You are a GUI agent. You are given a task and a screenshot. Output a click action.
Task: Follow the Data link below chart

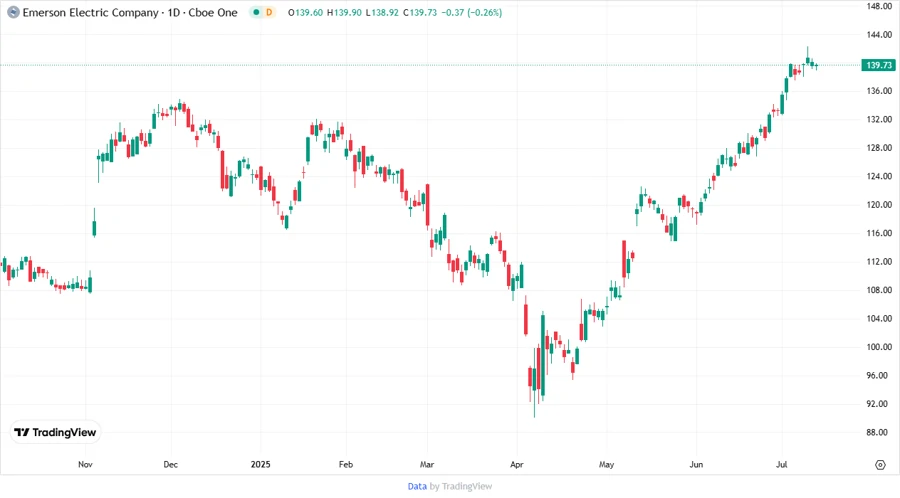pos(417,486)
